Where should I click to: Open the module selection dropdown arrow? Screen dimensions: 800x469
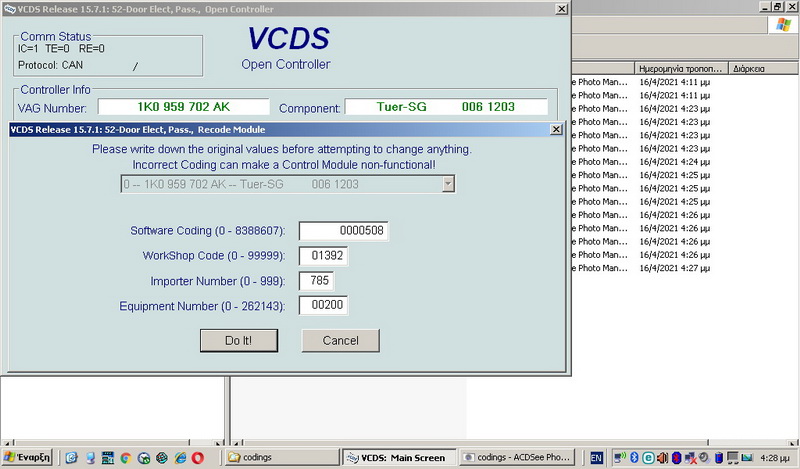point(448,184)
